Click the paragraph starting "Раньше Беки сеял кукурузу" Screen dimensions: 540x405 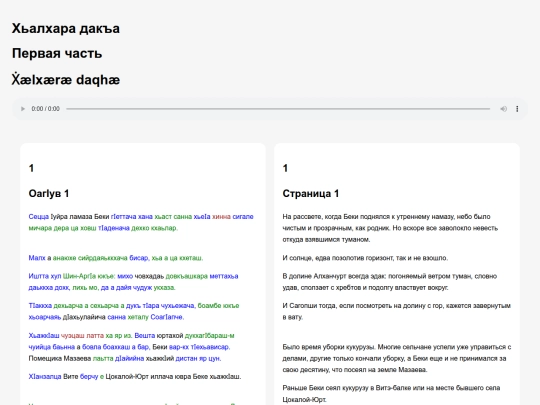click(391, 394)
